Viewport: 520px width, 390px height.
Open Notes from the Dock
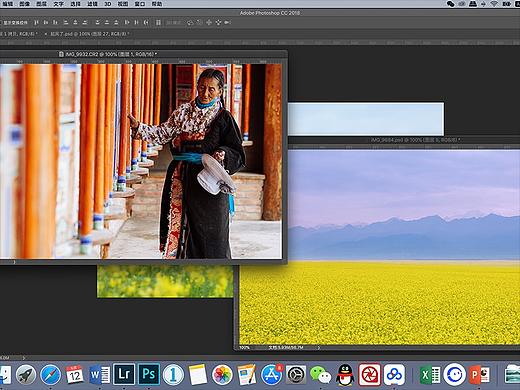tap(198, 374)
